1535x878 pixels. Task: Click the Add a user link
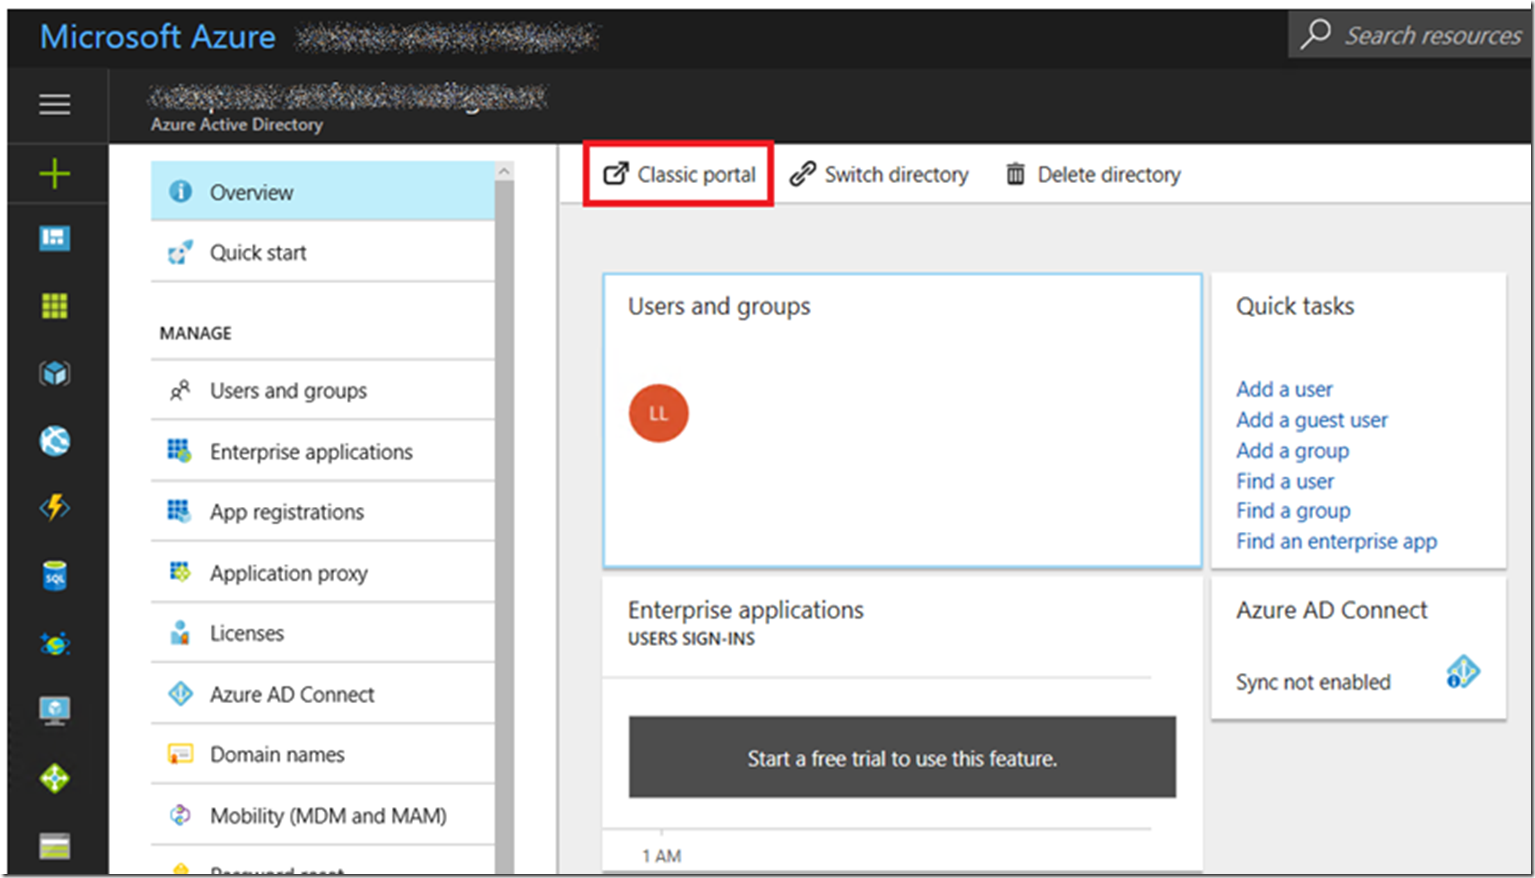(x=1284, y=389)
